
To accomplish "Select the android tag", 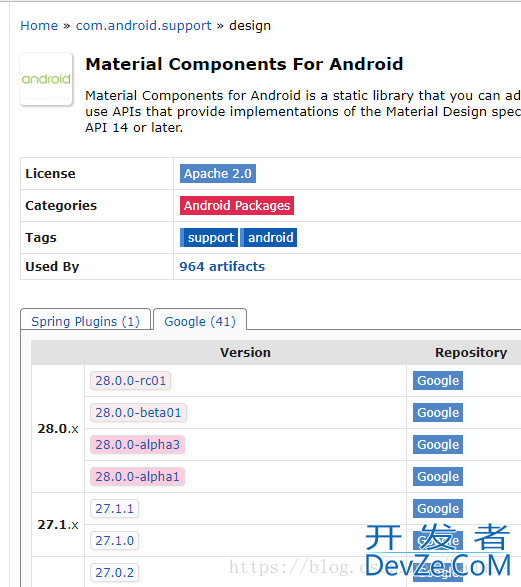I will (269, 238).
